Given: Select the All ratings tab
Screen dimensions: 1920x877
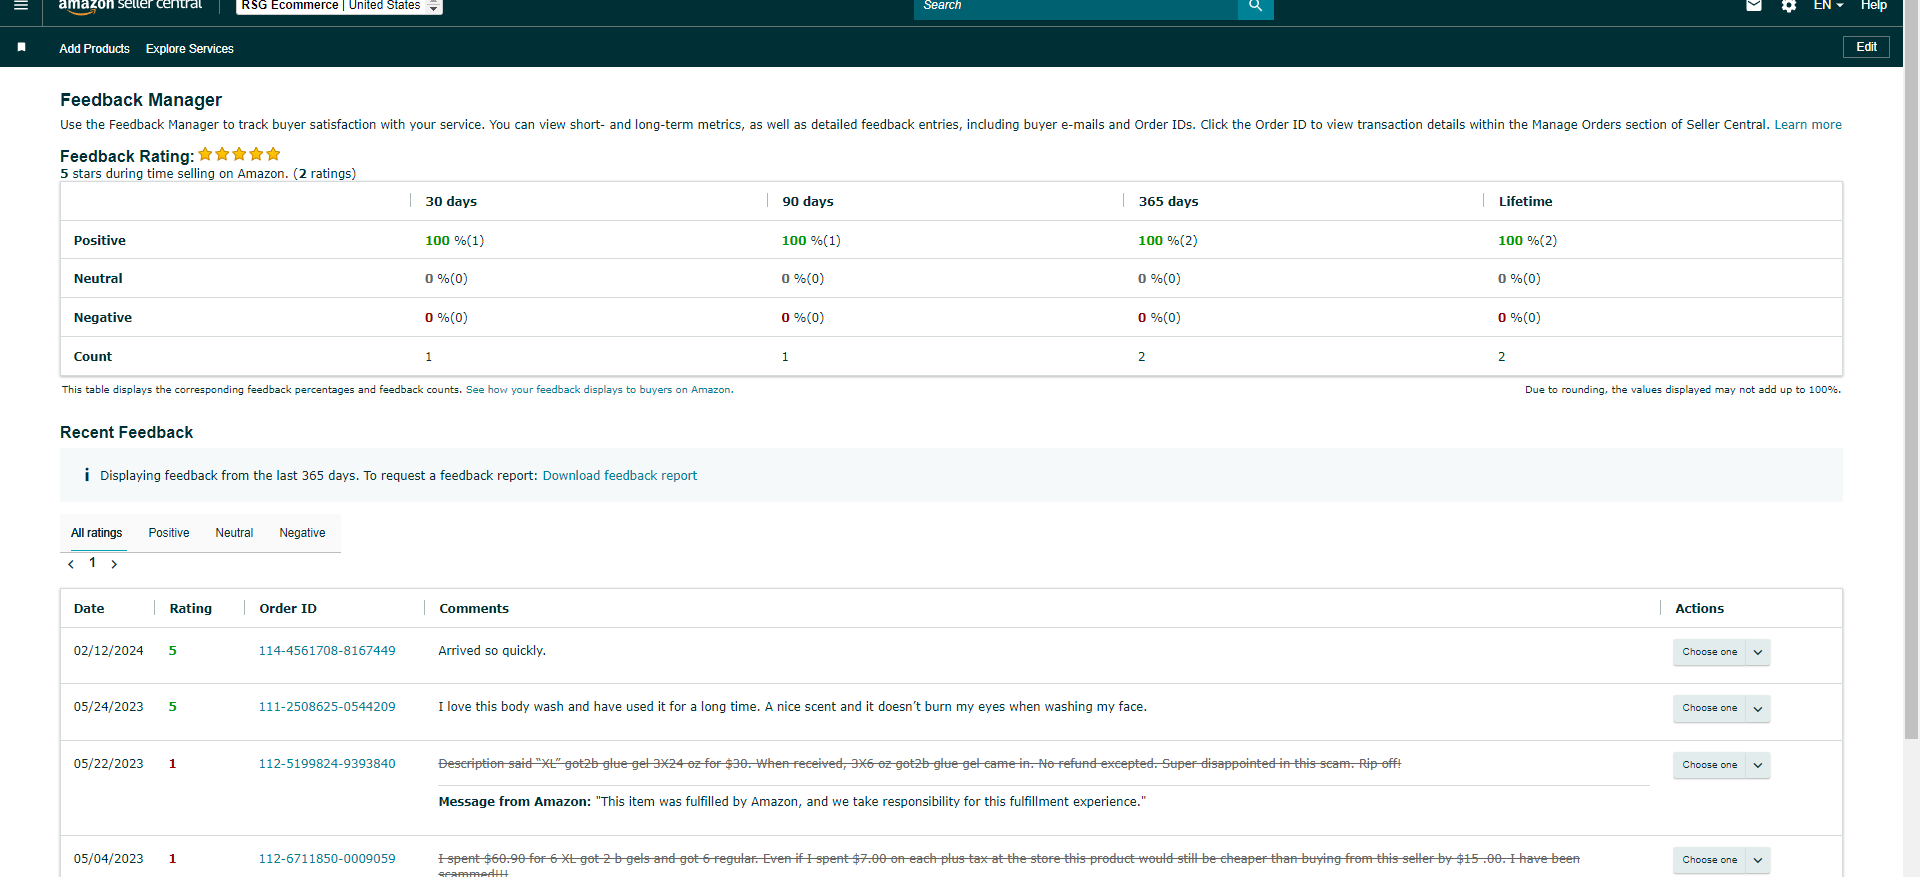Looking at the screenshot, I should tap(97, 533).
